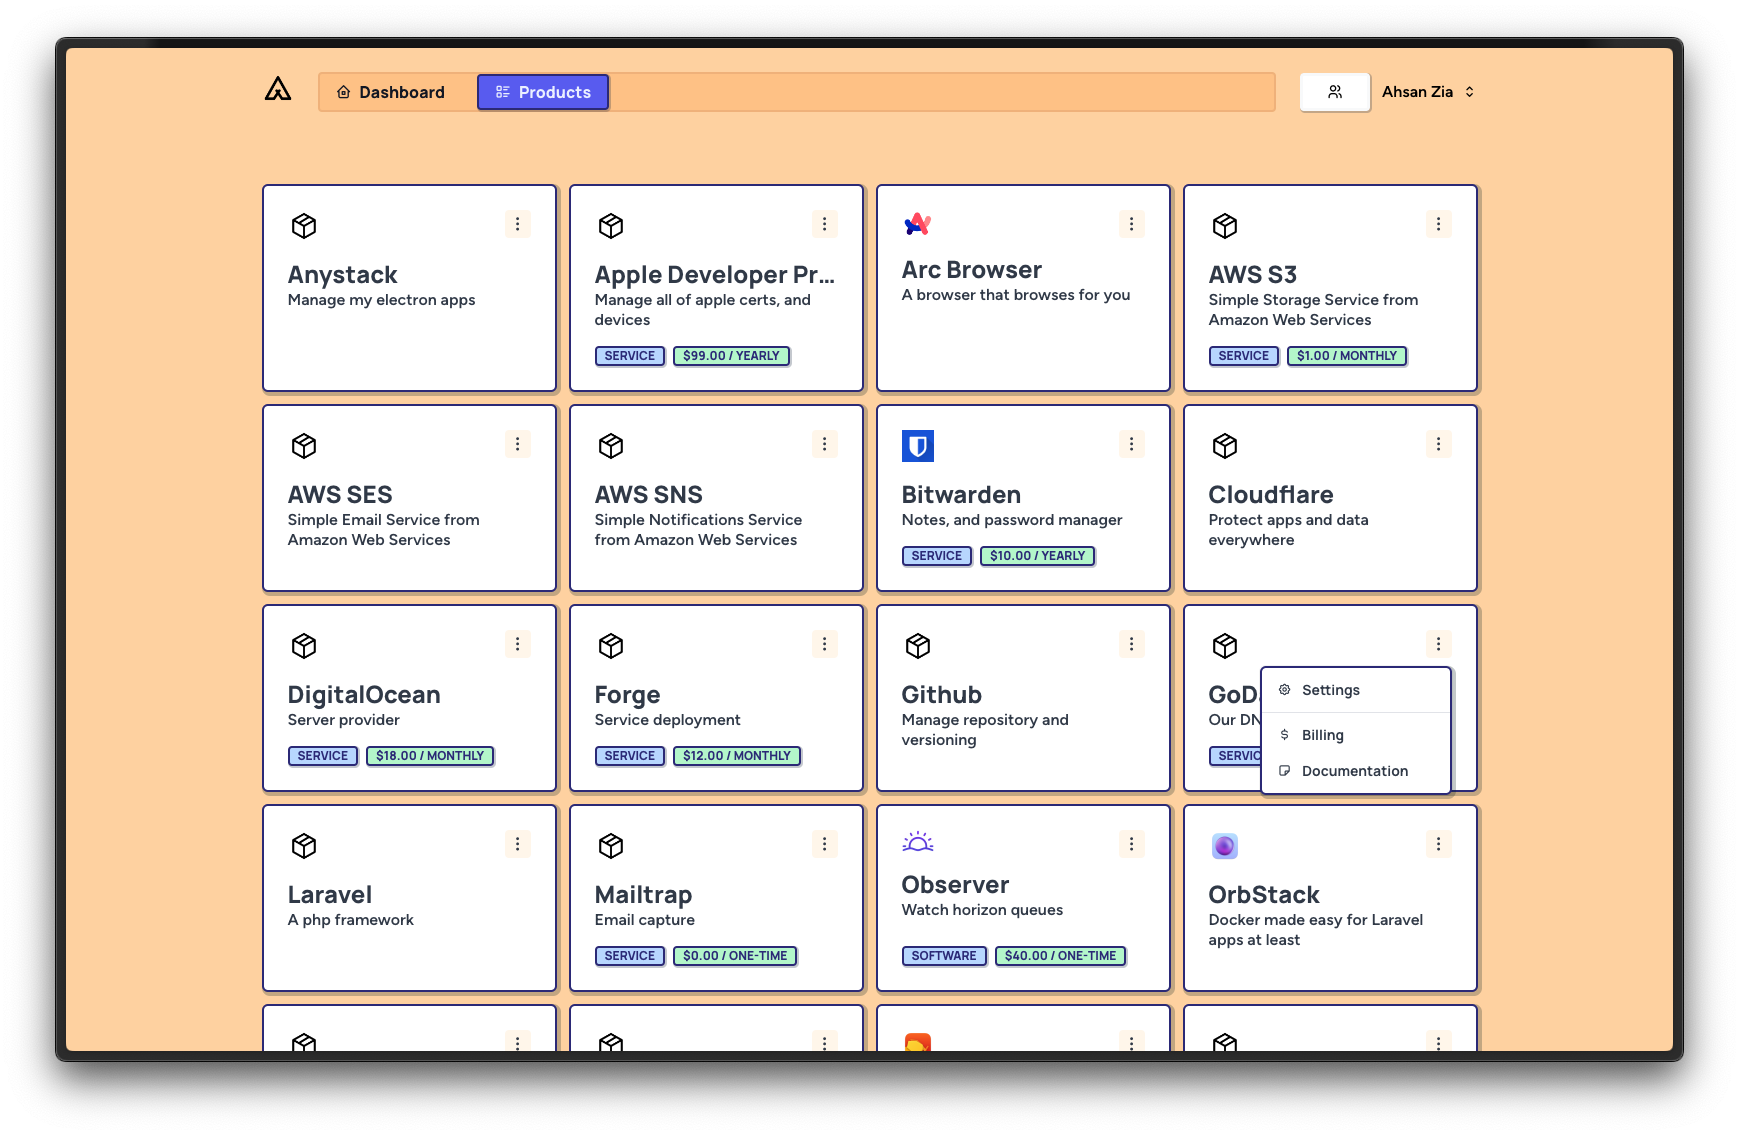Click the AWS SES box icon
1739x1135 pixels.
[304, 446]
